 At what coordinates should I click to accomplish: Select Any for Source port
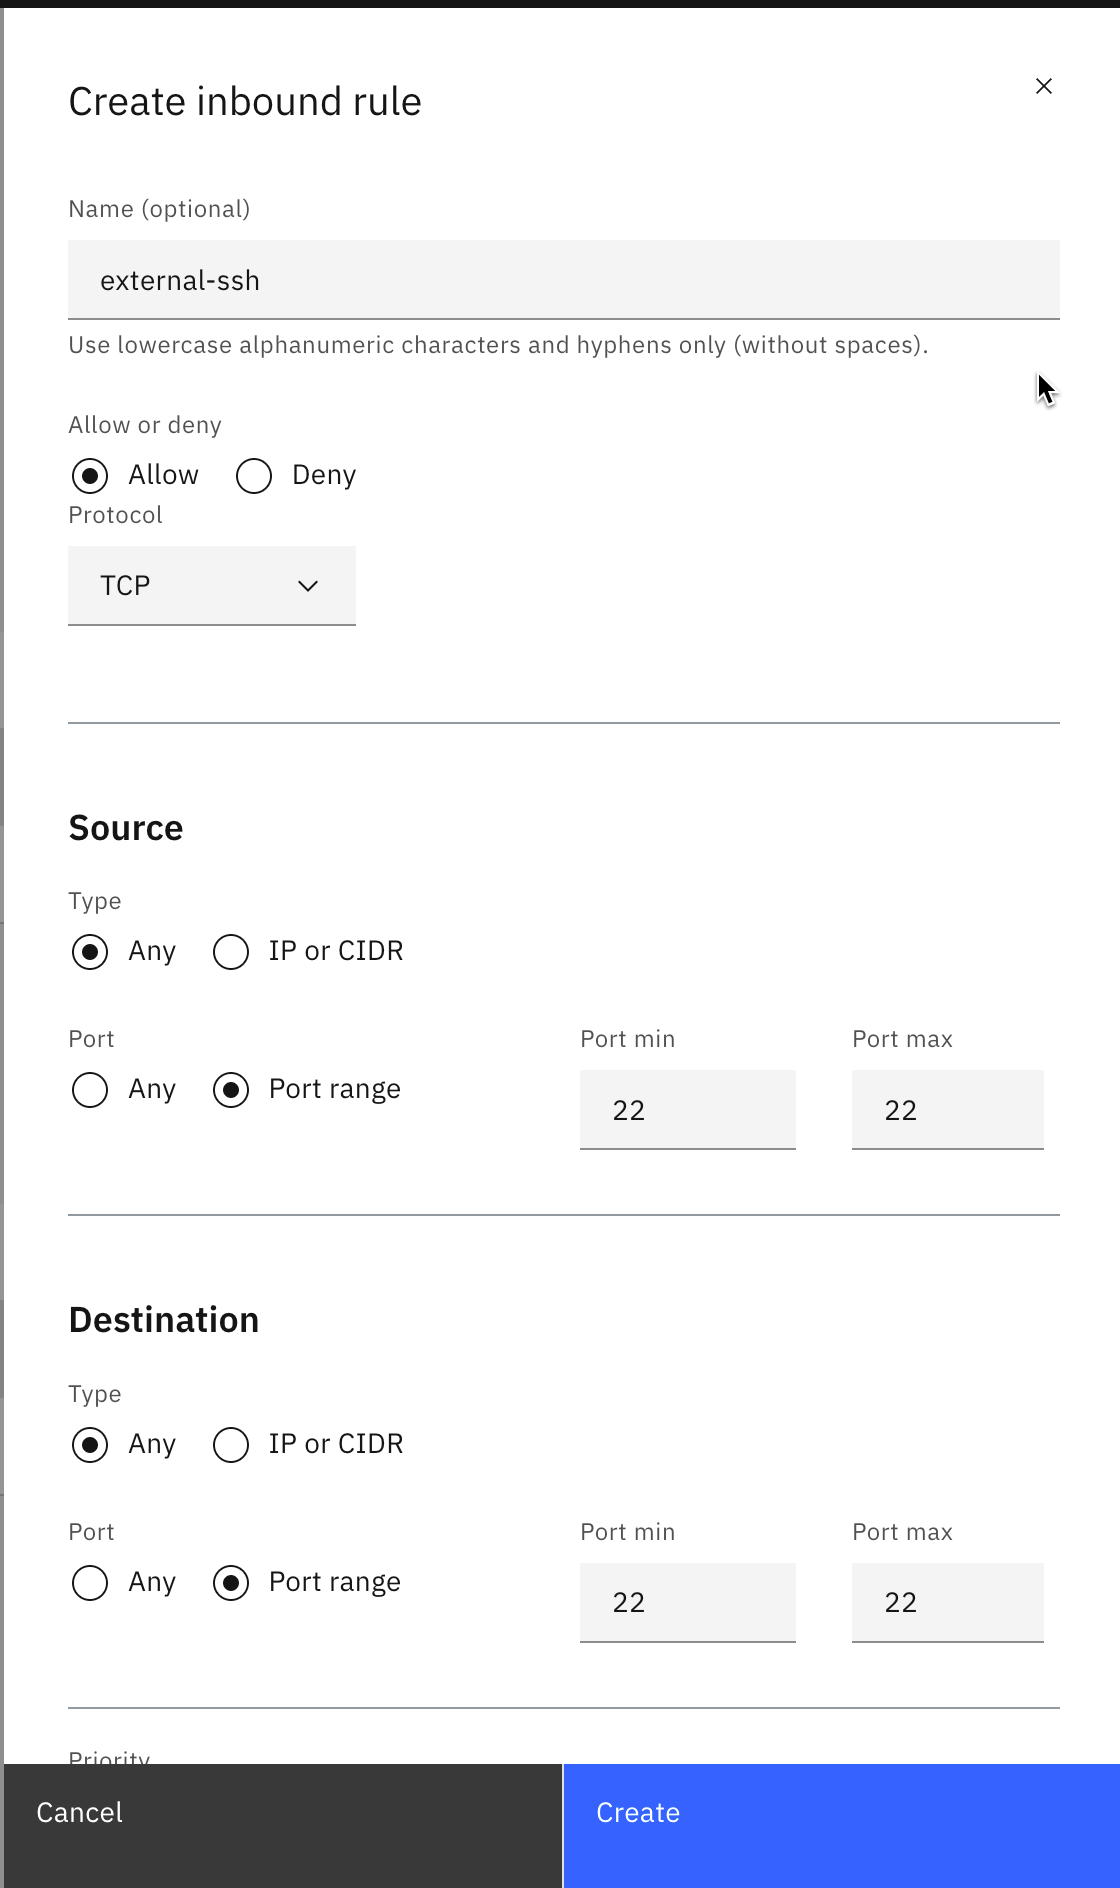pos(90,1090)
